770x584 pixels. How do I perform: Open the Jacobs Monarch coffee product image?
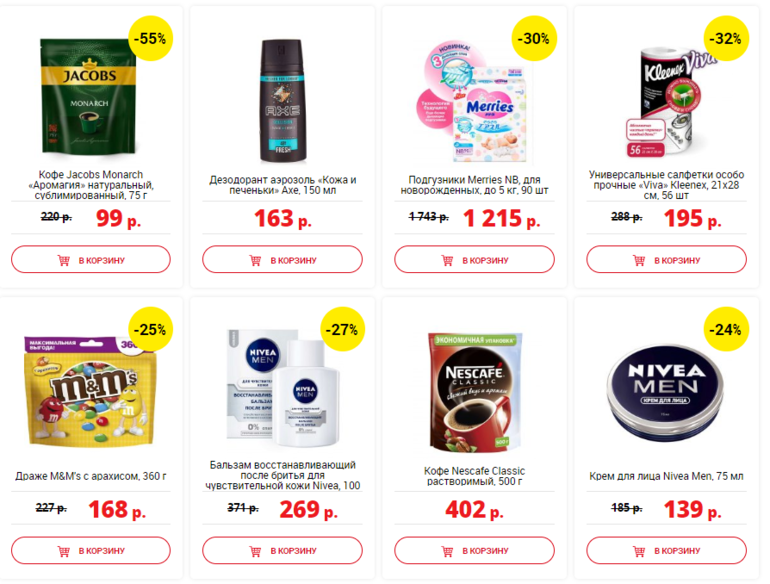pos(88,97)
